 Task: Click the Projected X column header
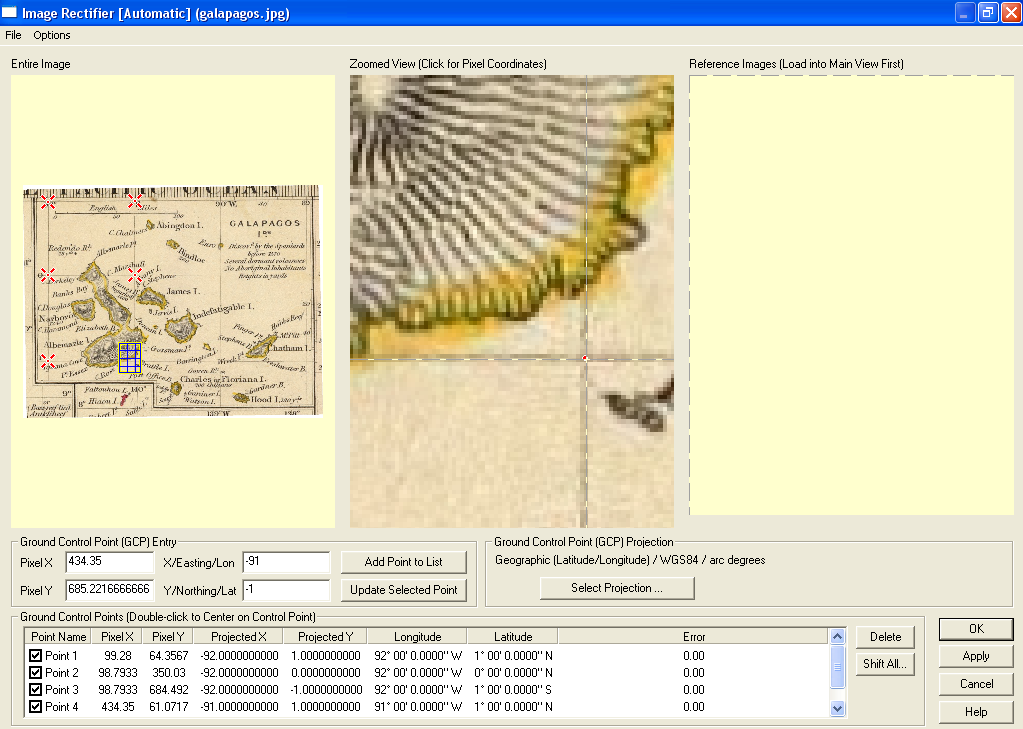pyautogui.click(x=238, y=637)
